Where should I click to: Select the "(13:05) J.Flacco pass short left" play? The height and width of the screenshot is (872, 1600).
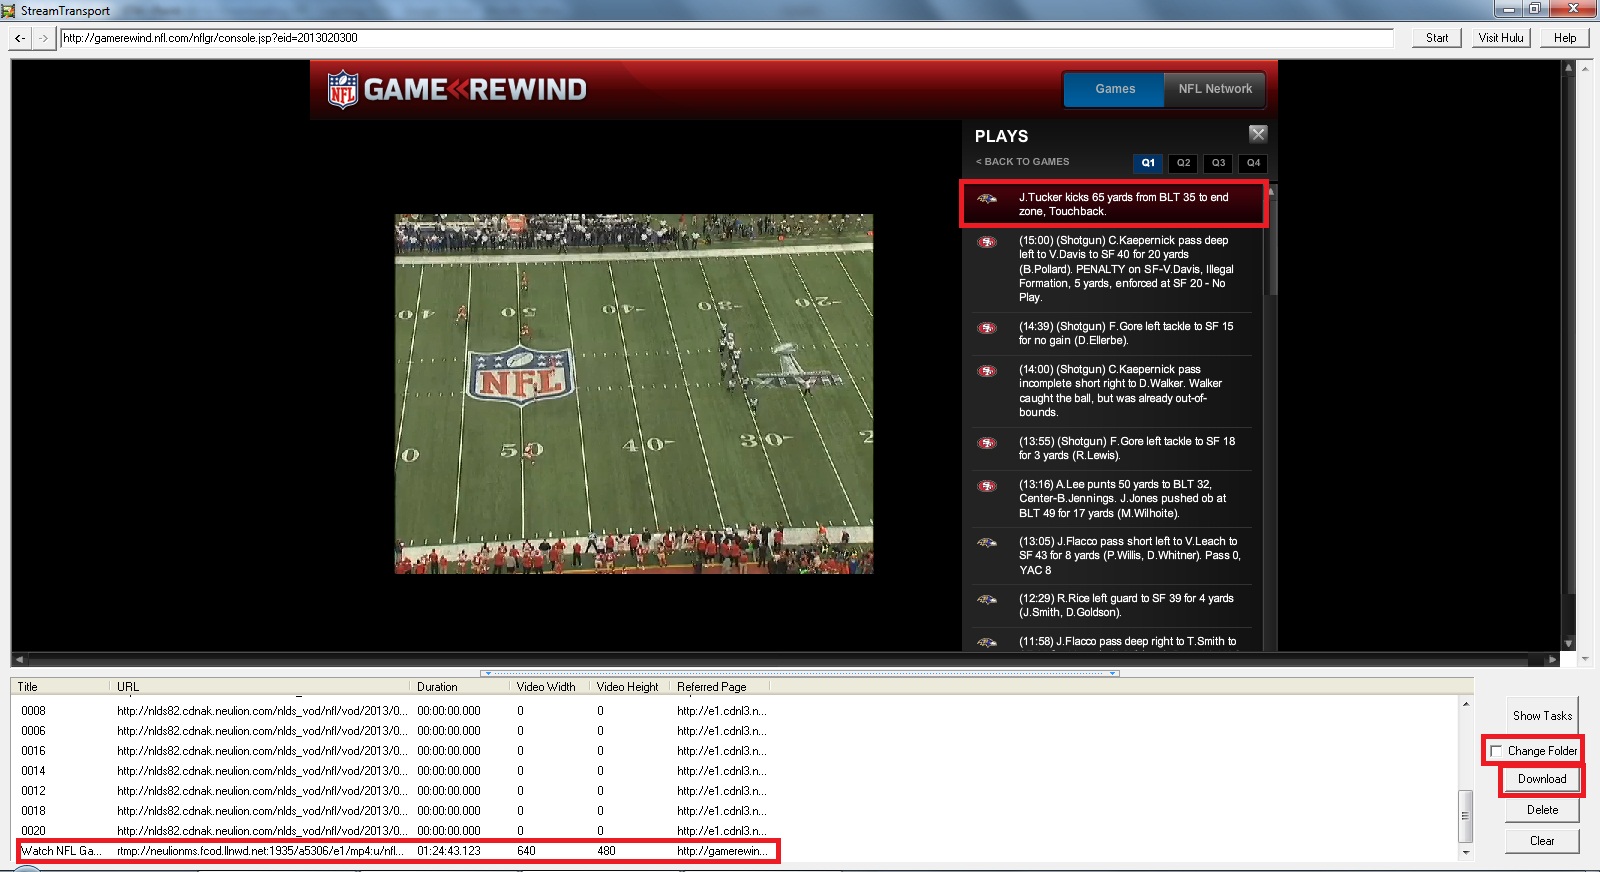(1113, 556)
